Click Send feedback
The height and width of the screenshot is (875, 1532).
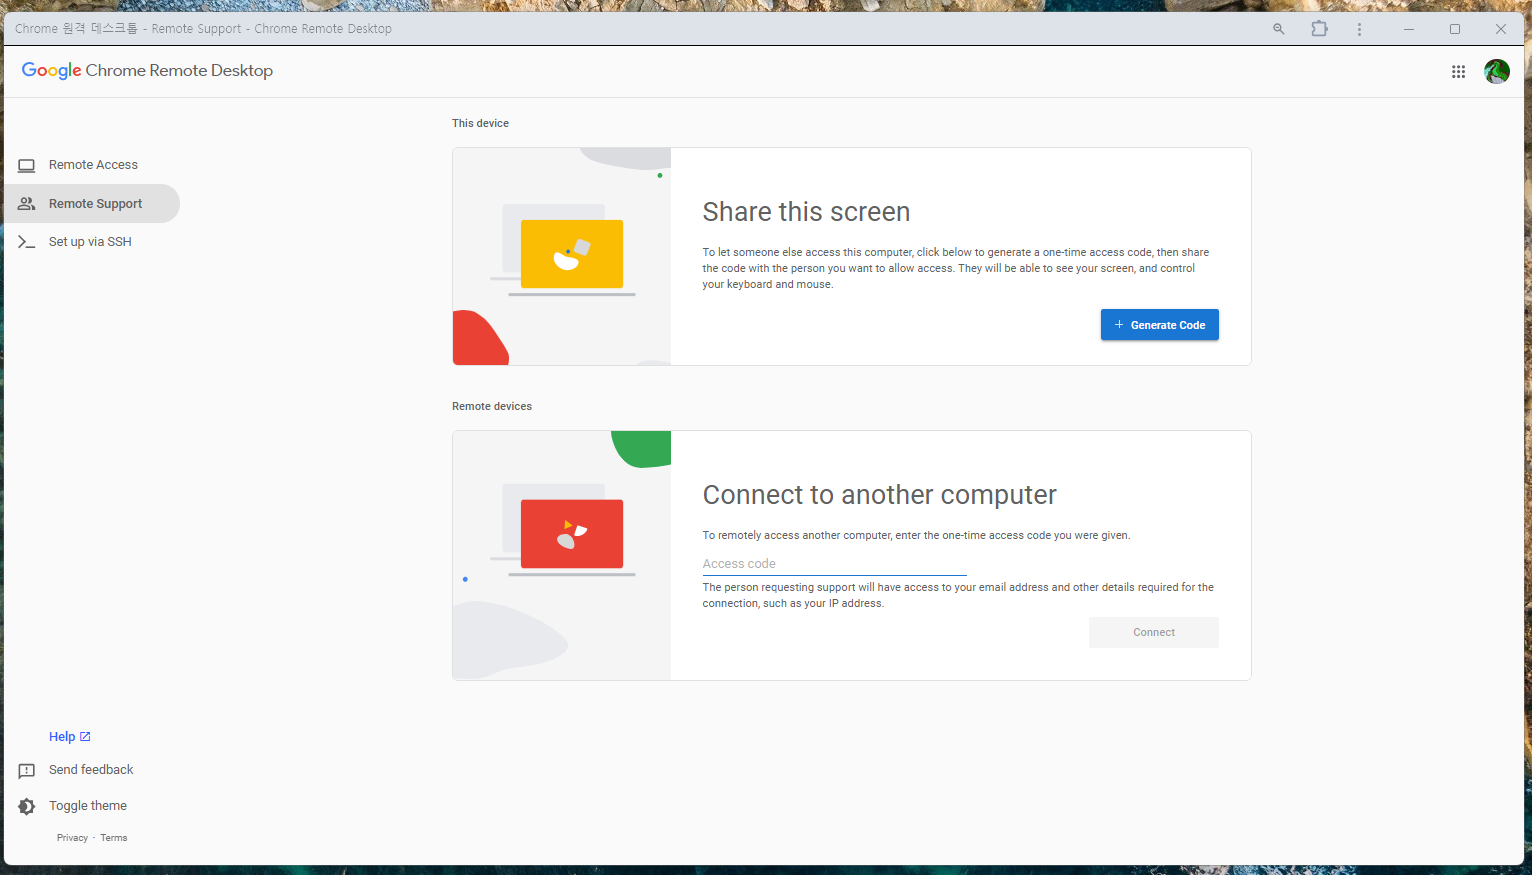click(91, 770)
